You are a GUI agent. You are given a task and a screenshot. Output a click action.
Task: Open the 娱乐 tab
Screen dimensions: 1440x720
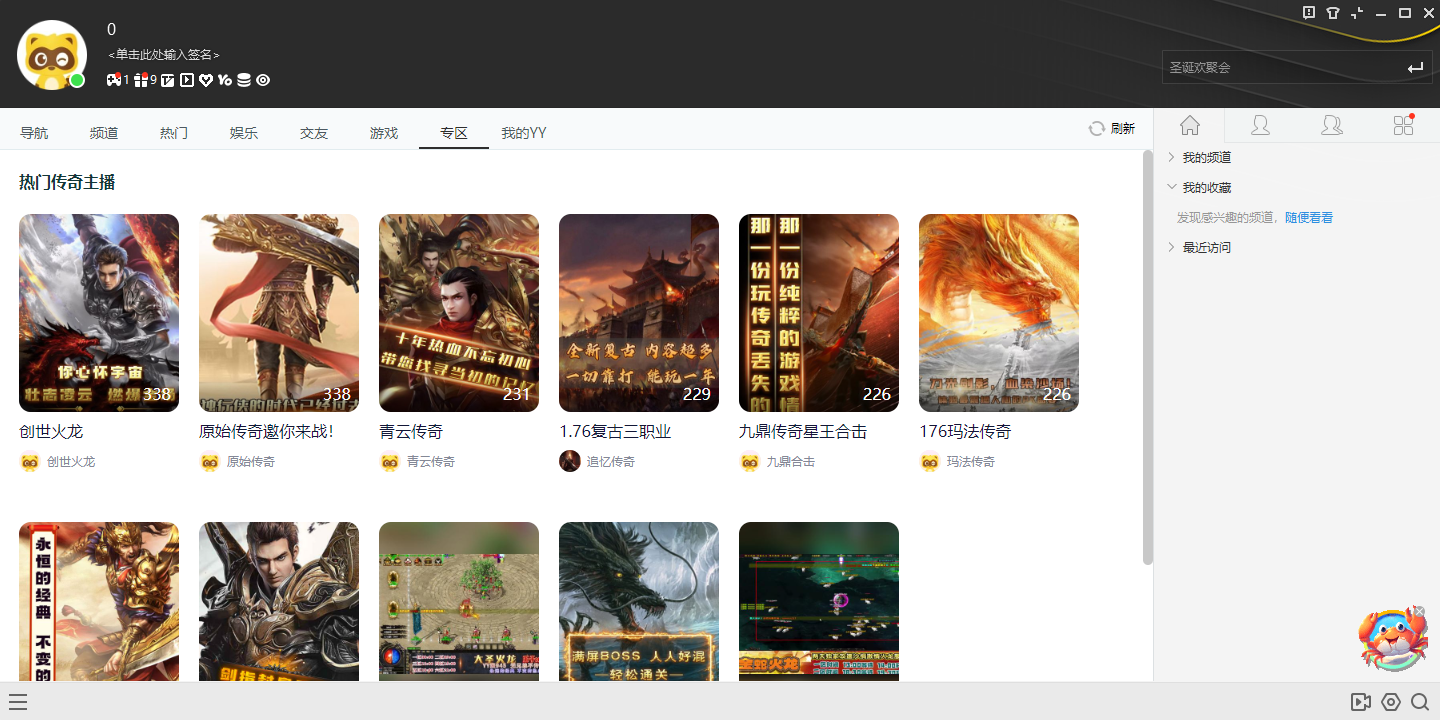pos(244,133)
